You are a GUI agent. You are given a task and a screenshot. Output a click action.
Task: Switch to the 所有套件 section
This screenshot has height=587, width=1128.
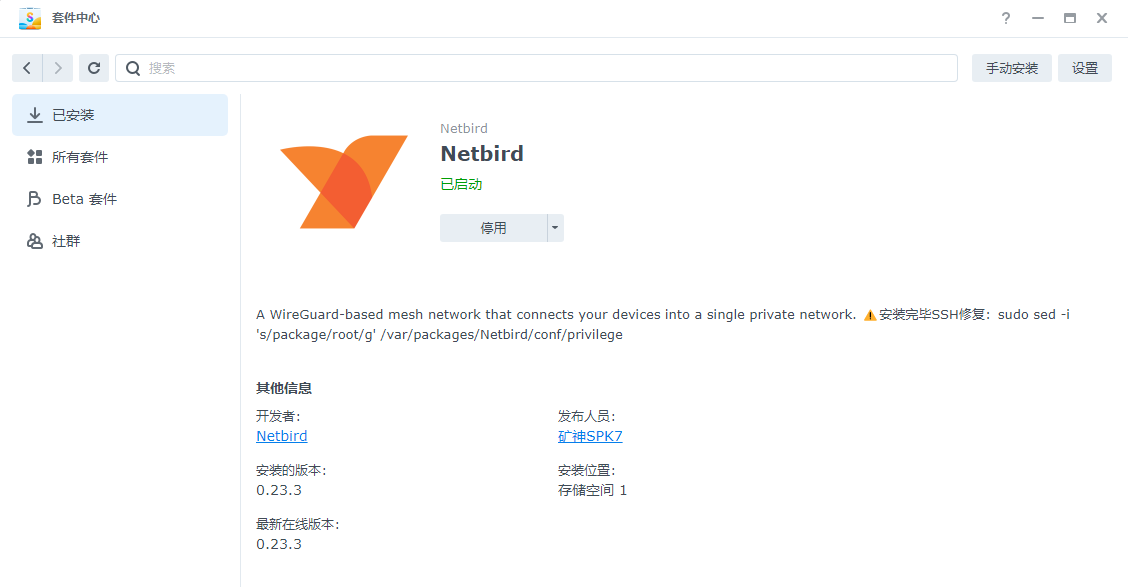[x=81, y=156]
